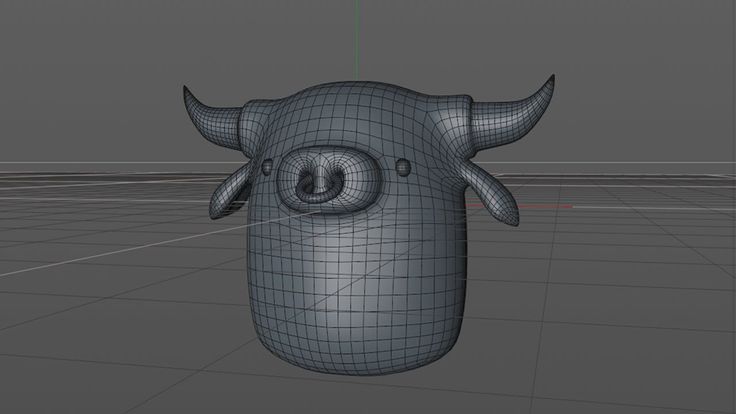Screen dimensions: 736x414
Task: Select the drooping ear on the viewport's right
Action: tap(492, 192)
